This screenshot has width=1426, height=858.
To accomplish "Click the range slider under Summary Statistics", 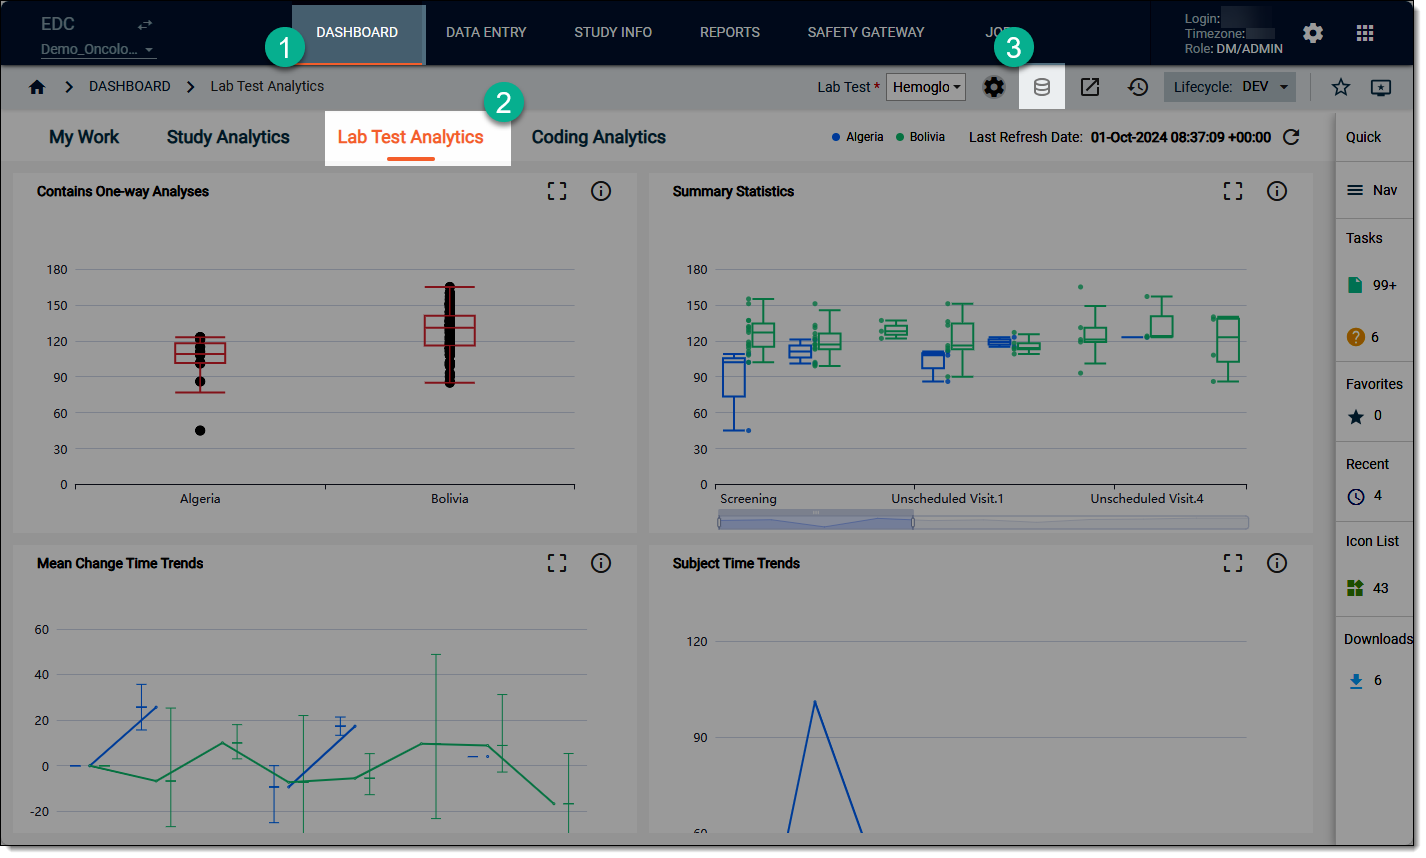I will 983,521.
